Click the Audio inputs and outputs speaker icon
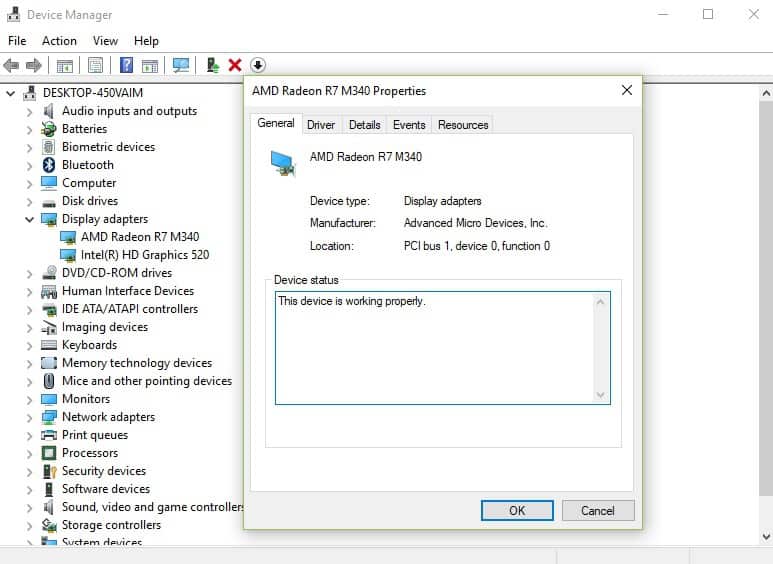Viewport: 773px width, 564px height. click(49, 111)
